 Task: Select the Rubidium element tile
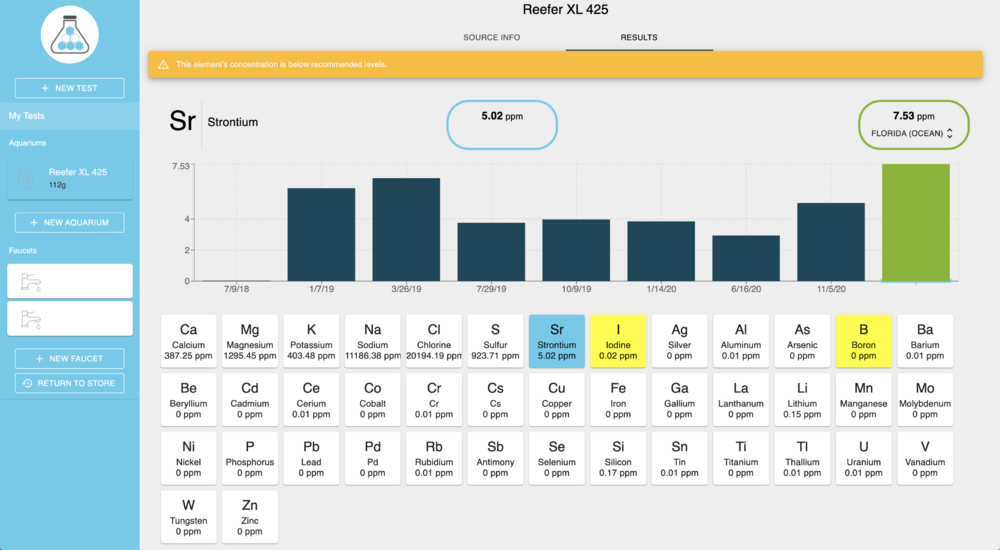(x=434, y=458)
